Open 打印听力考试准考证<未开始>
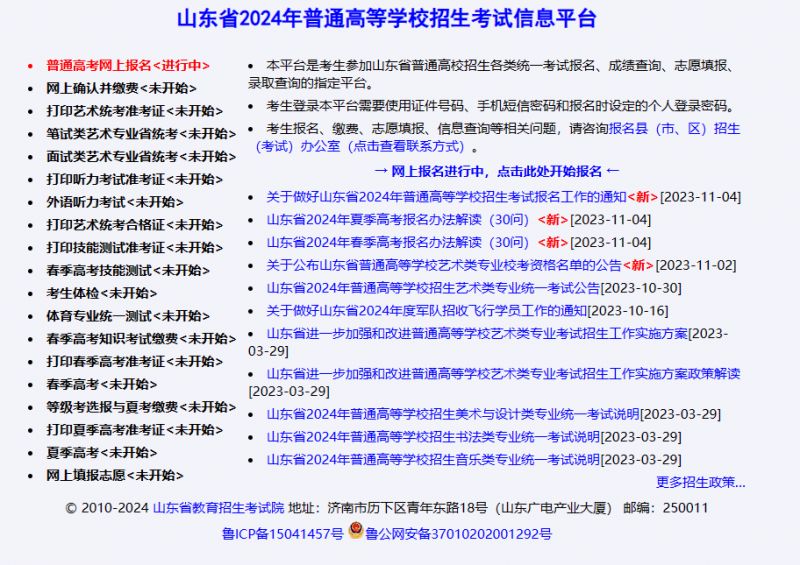The width and height of the screenshot is (800, 565). pyautogui.click(x=134, y=179)
